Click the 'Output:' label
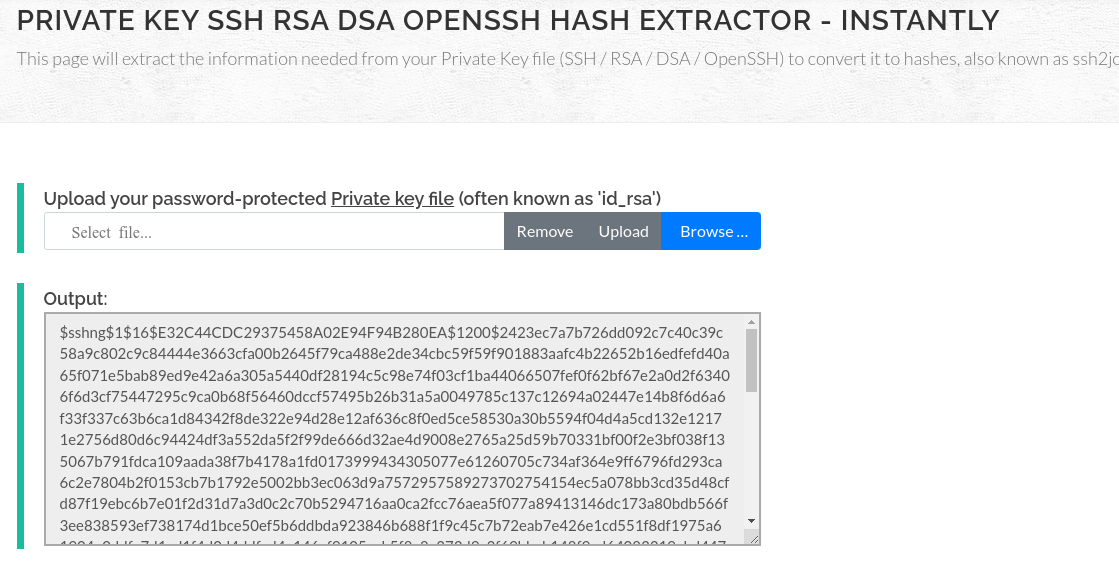This screenshot has width=1119, height=571. [x=76, y=298]
